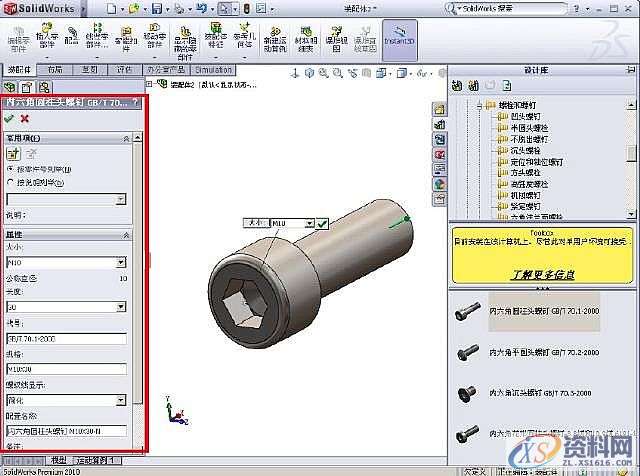Click the configuration name field (内六角圆柱头螺钉 M10X30-N)
This screenshot has height=476, width=640.
67,431
